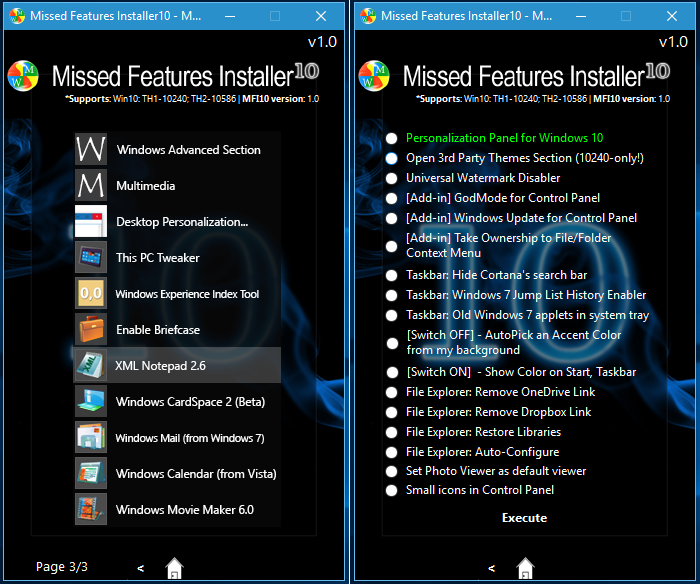Click Windows Mail (from Windows 7) text
Viewport: 700px width, 585px height.
(190, 438)
